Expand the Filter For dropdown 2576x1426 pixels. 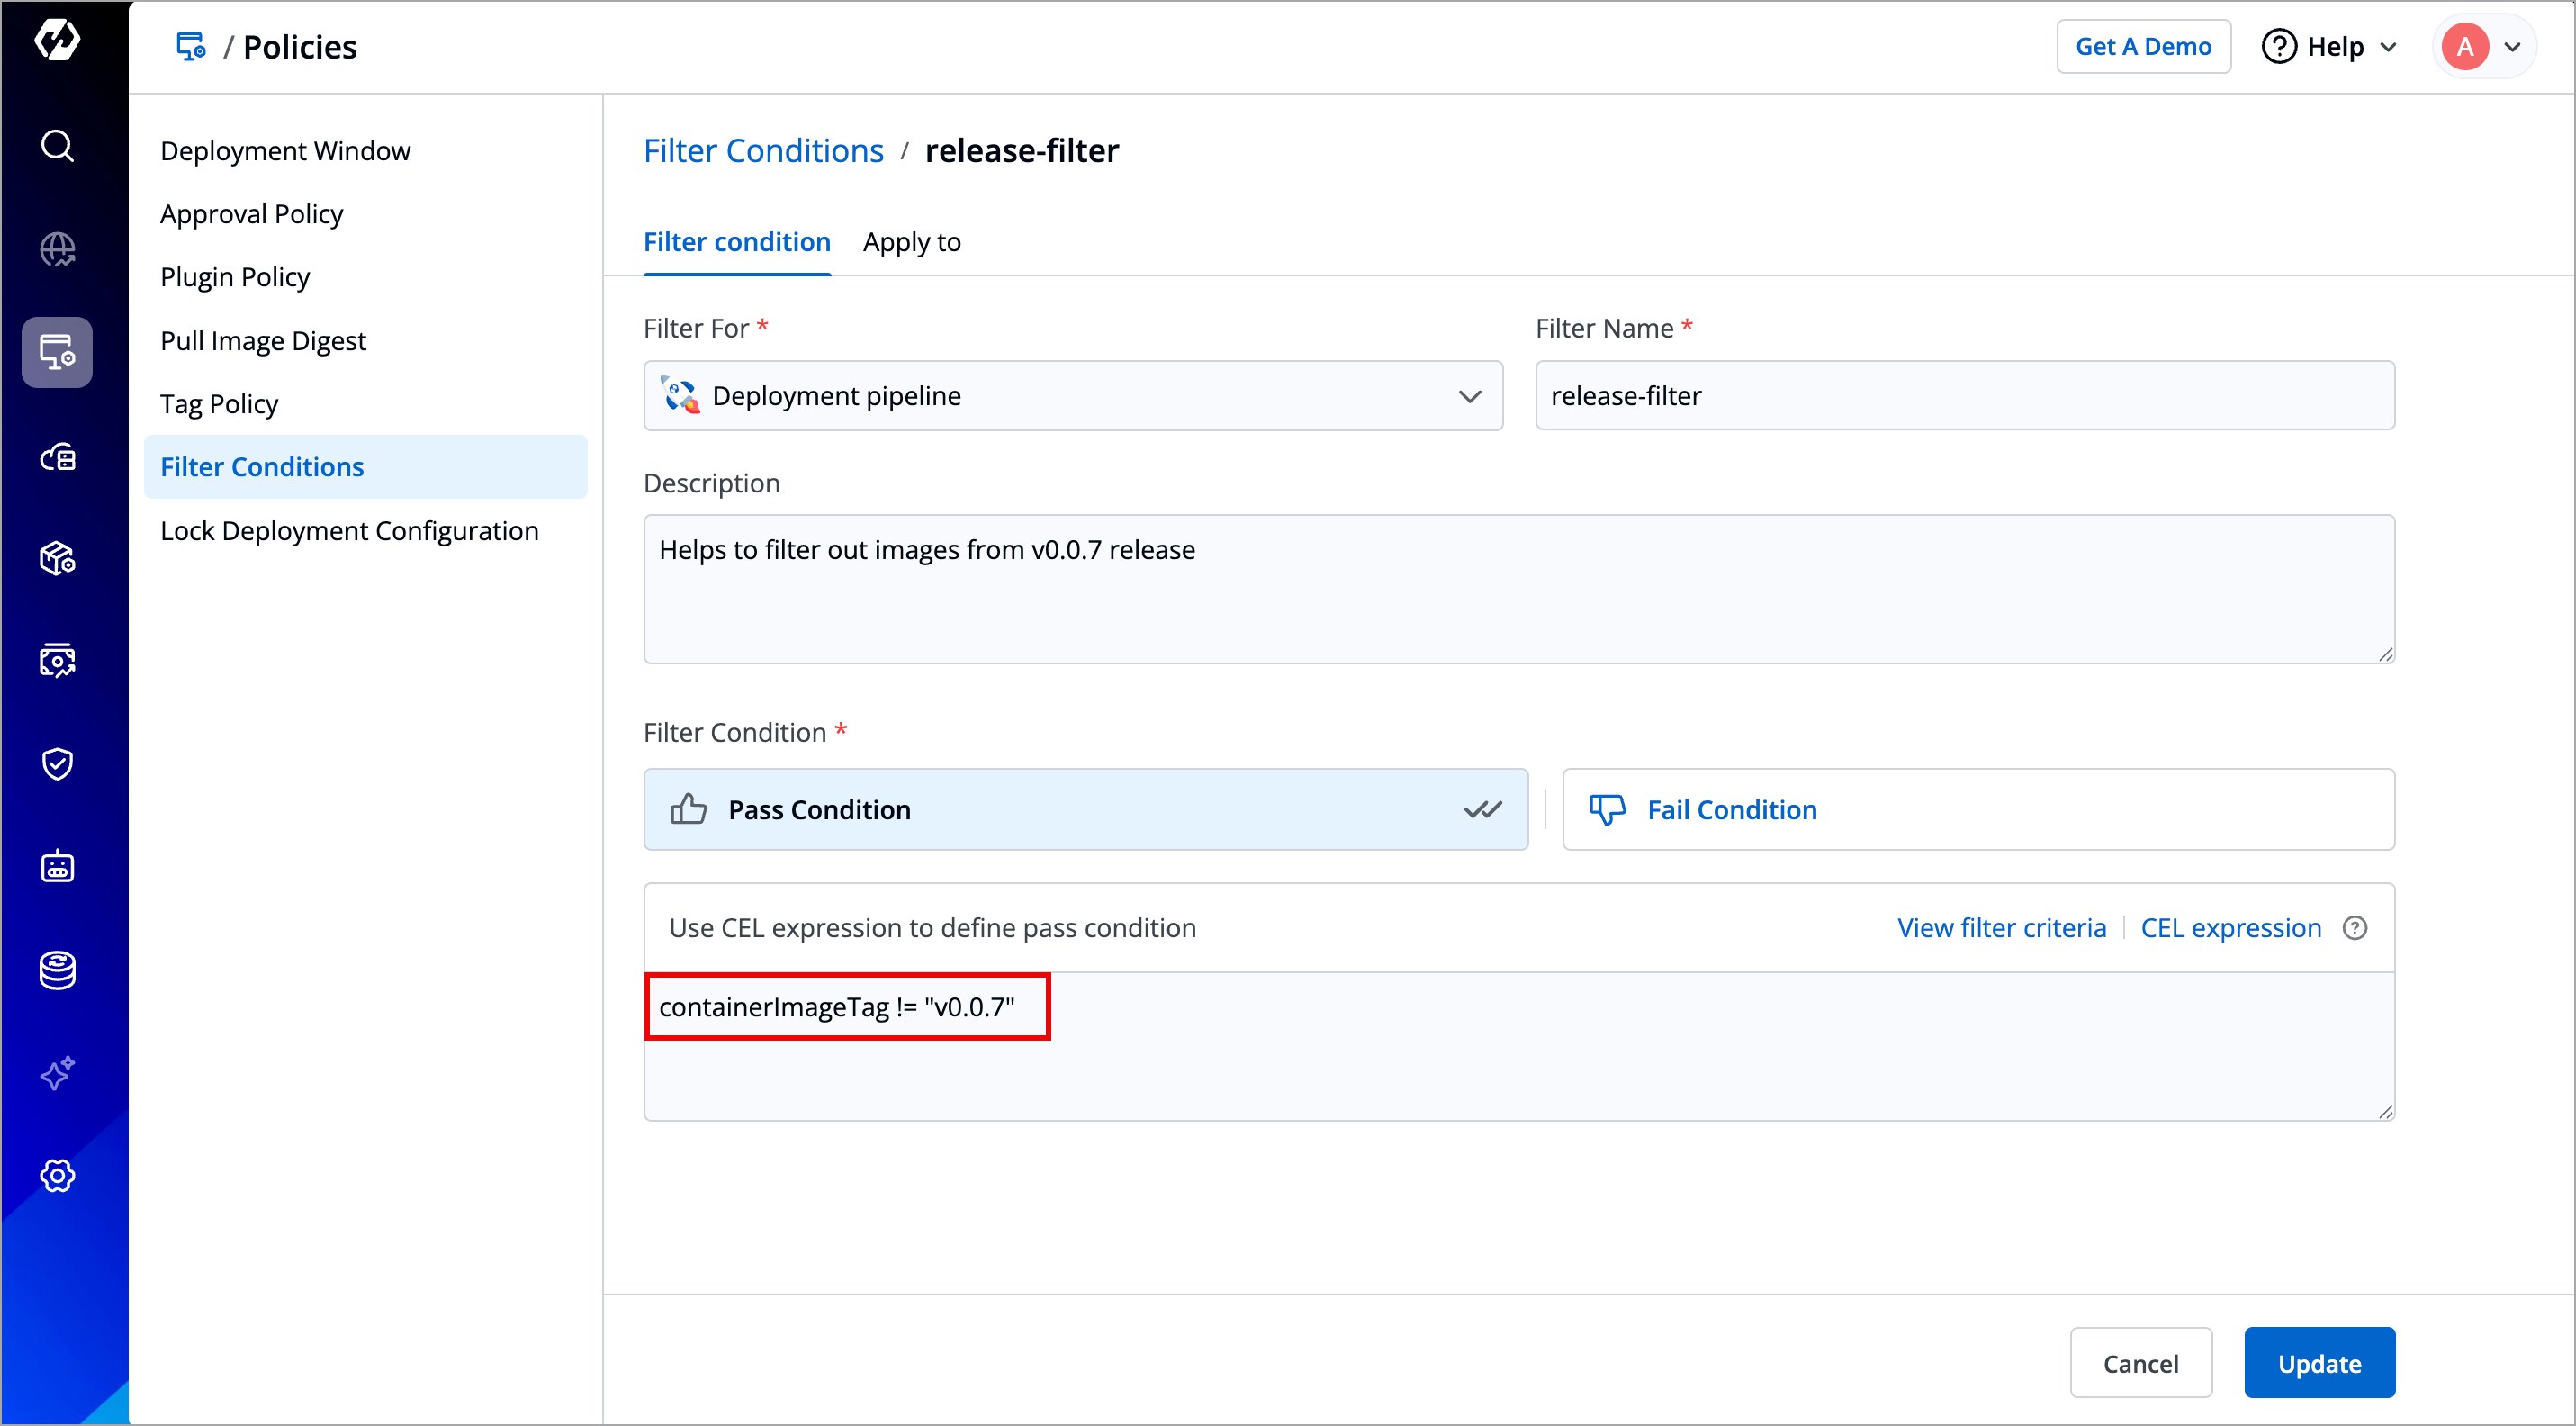pyautogui.click(x=1072, y=396)
